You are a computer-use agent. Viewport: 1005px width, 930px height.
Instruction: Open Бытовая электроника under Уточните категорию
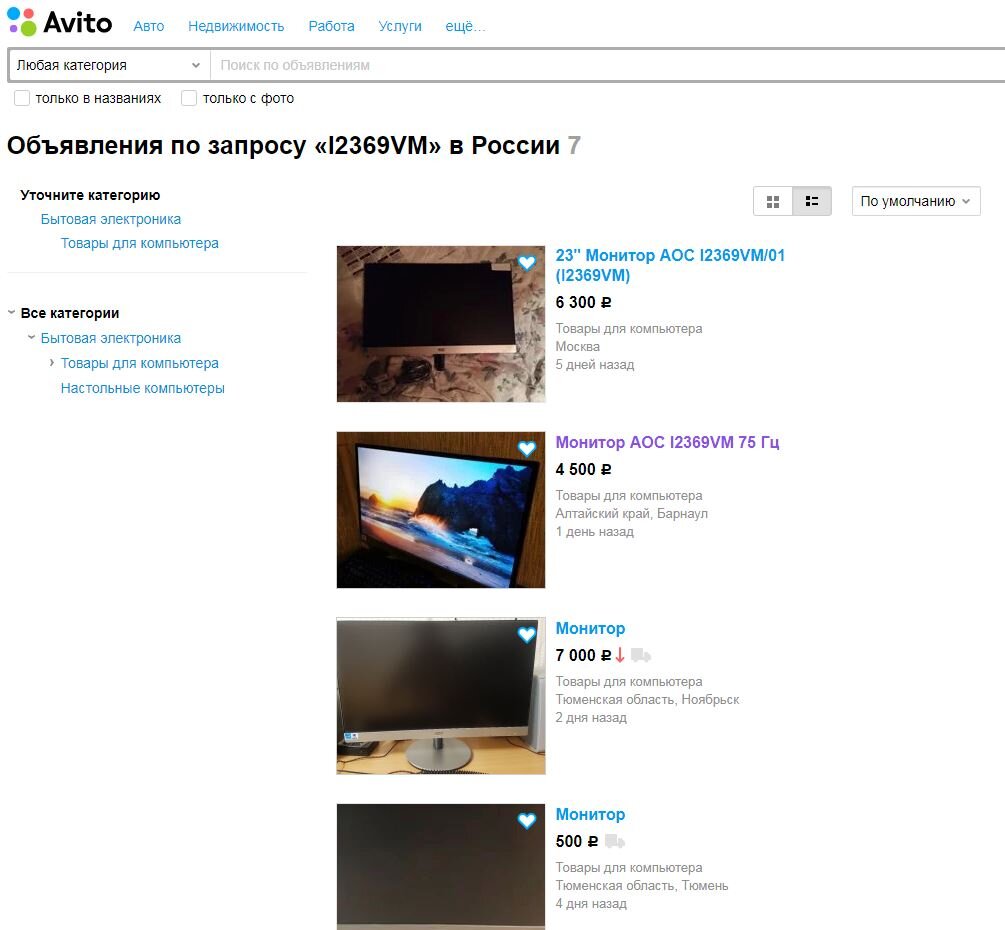tap(111, 219)
